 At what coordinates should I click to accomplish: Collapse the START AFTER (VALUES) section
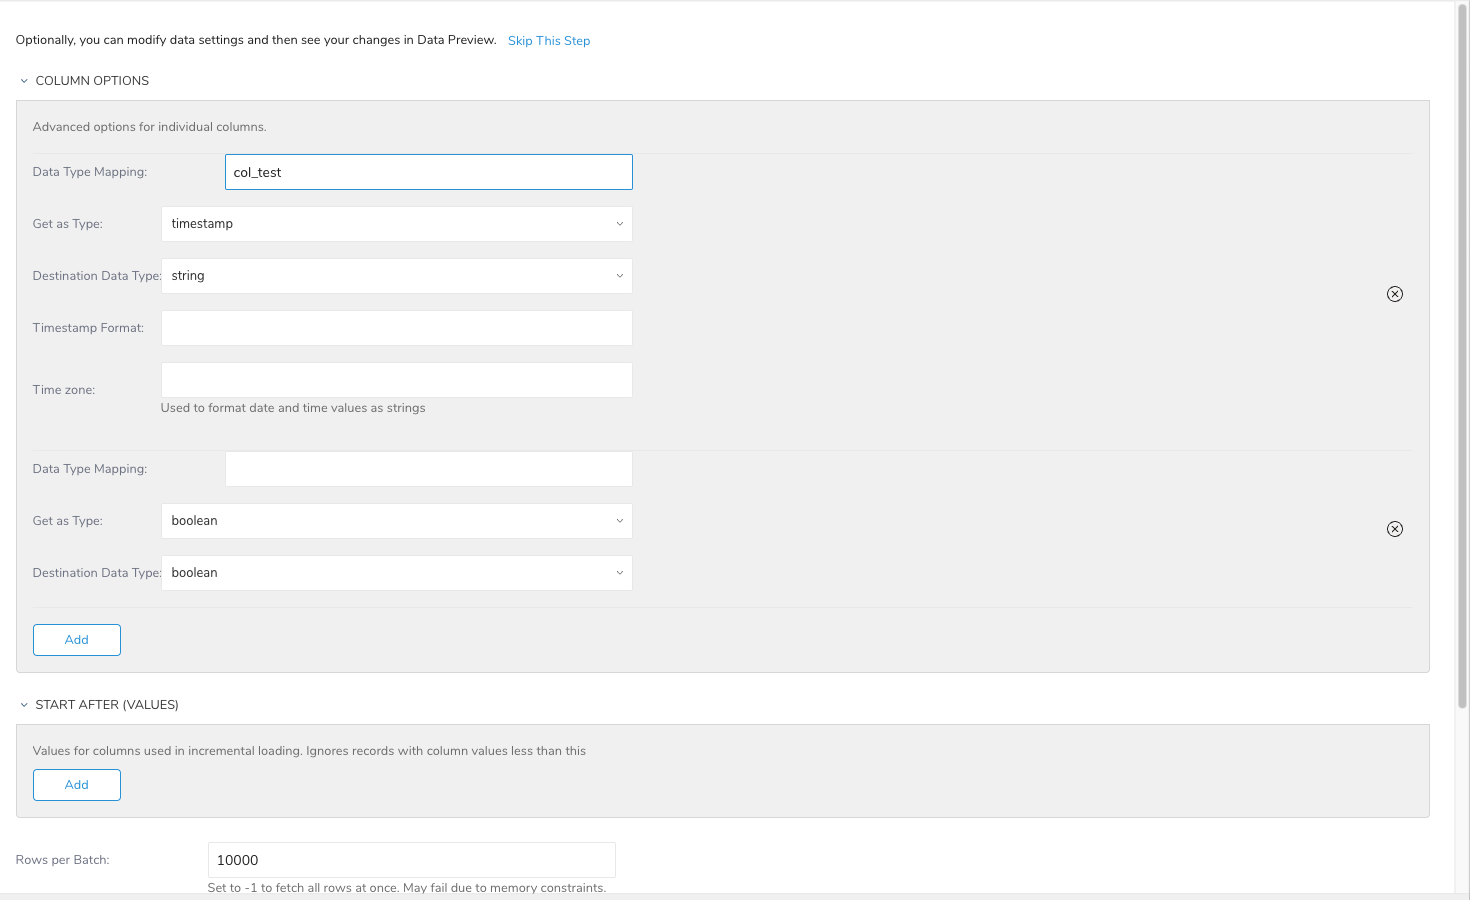tap(24, 705)
